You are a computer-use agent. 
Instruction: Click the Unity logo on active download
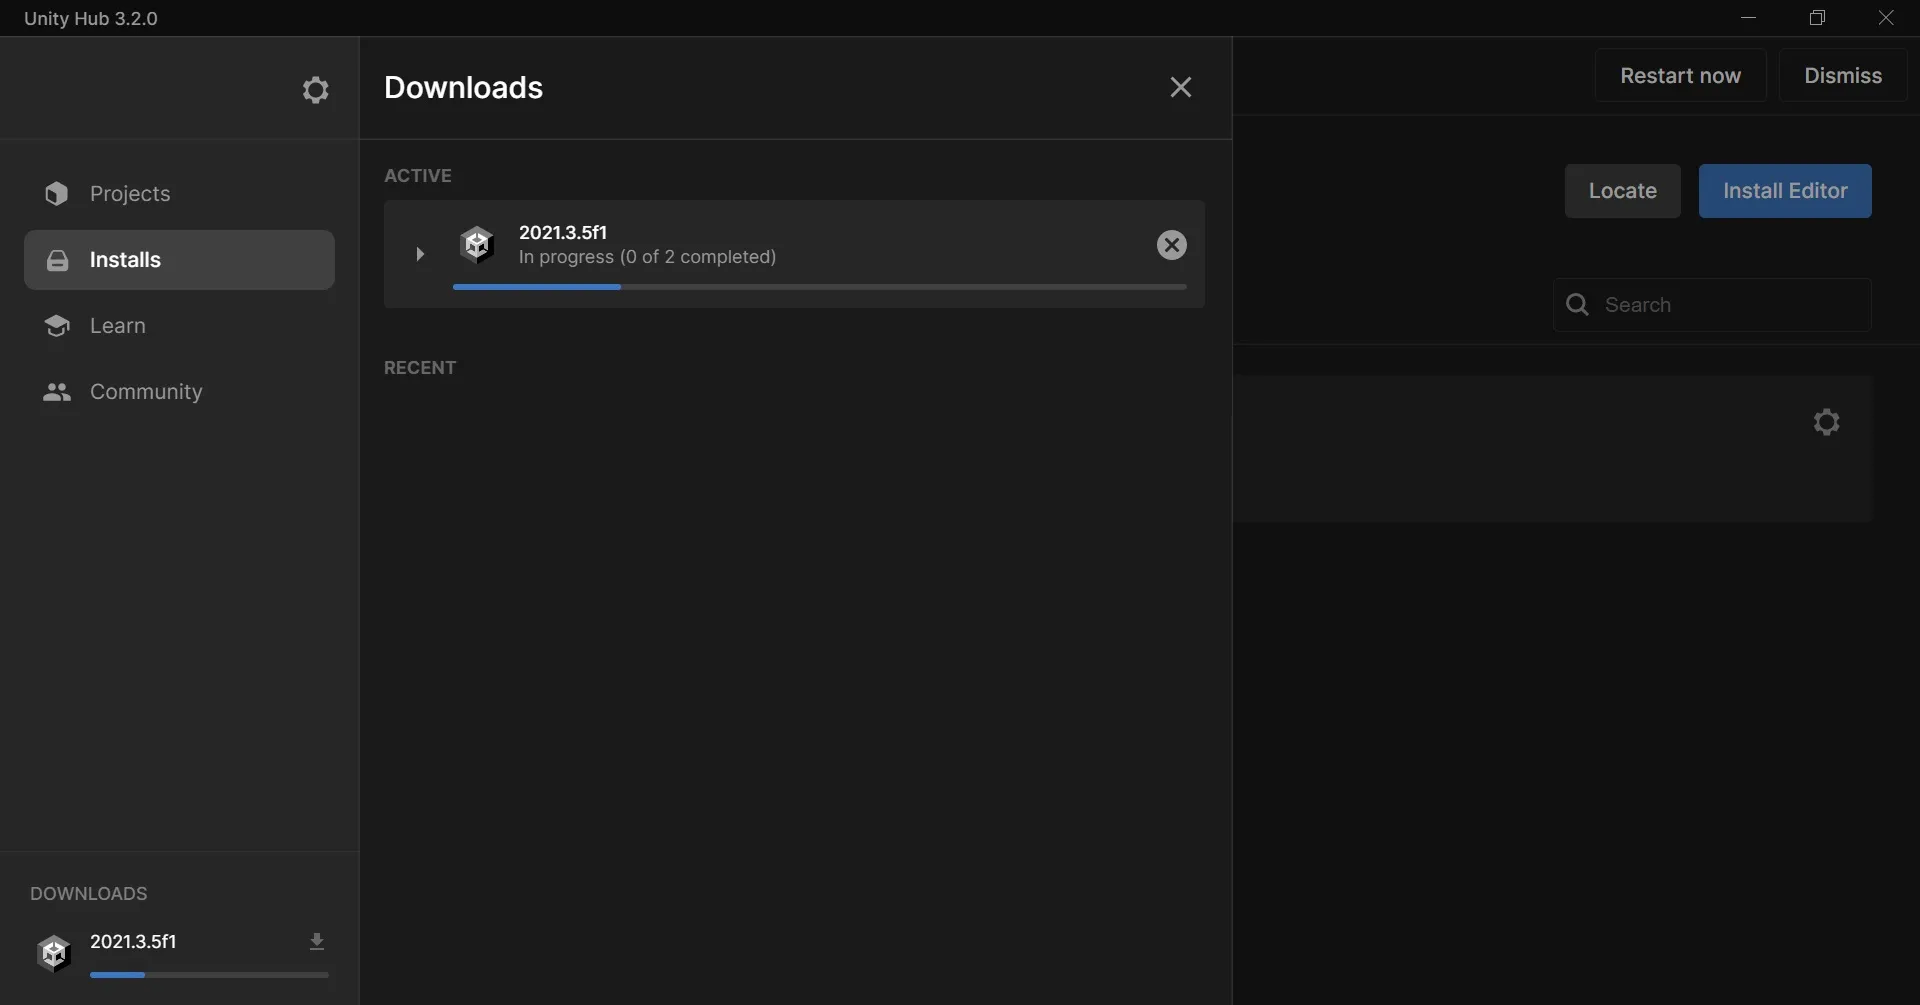click(x=477, y=245)
